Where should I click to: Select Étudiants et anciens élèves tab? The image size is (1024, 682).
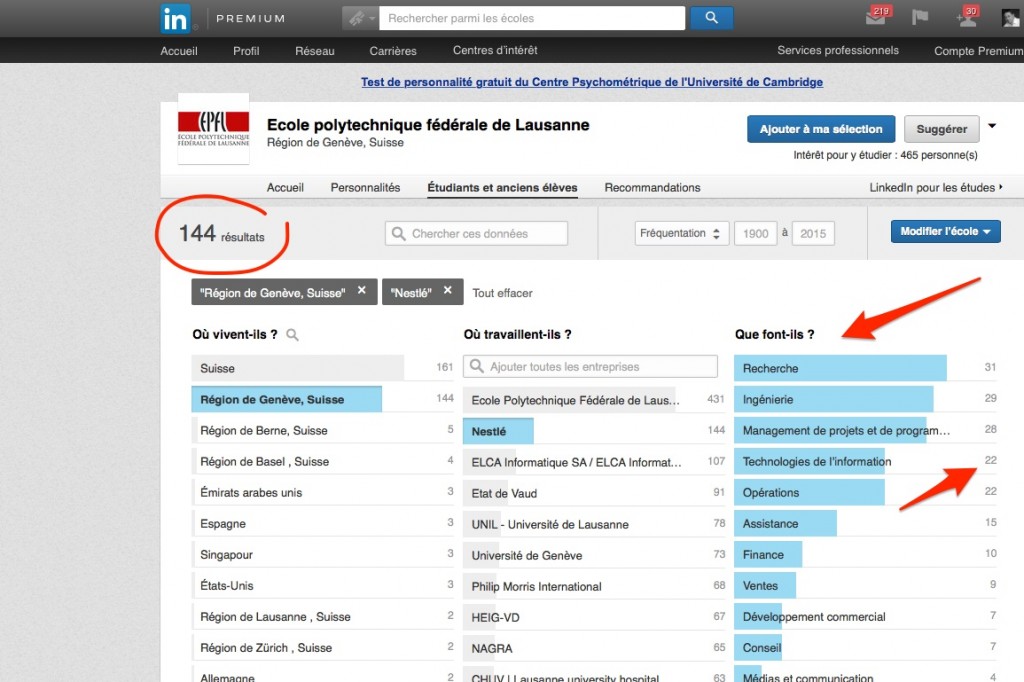(502, 187)
